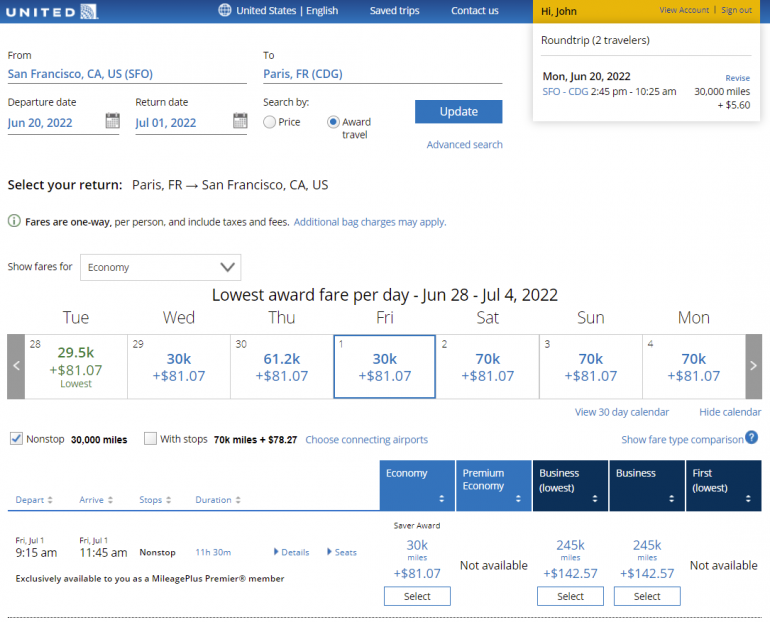Click the fare type comparison help icon
The height and width of the screenshot is (622, 770).
point(751,438)
